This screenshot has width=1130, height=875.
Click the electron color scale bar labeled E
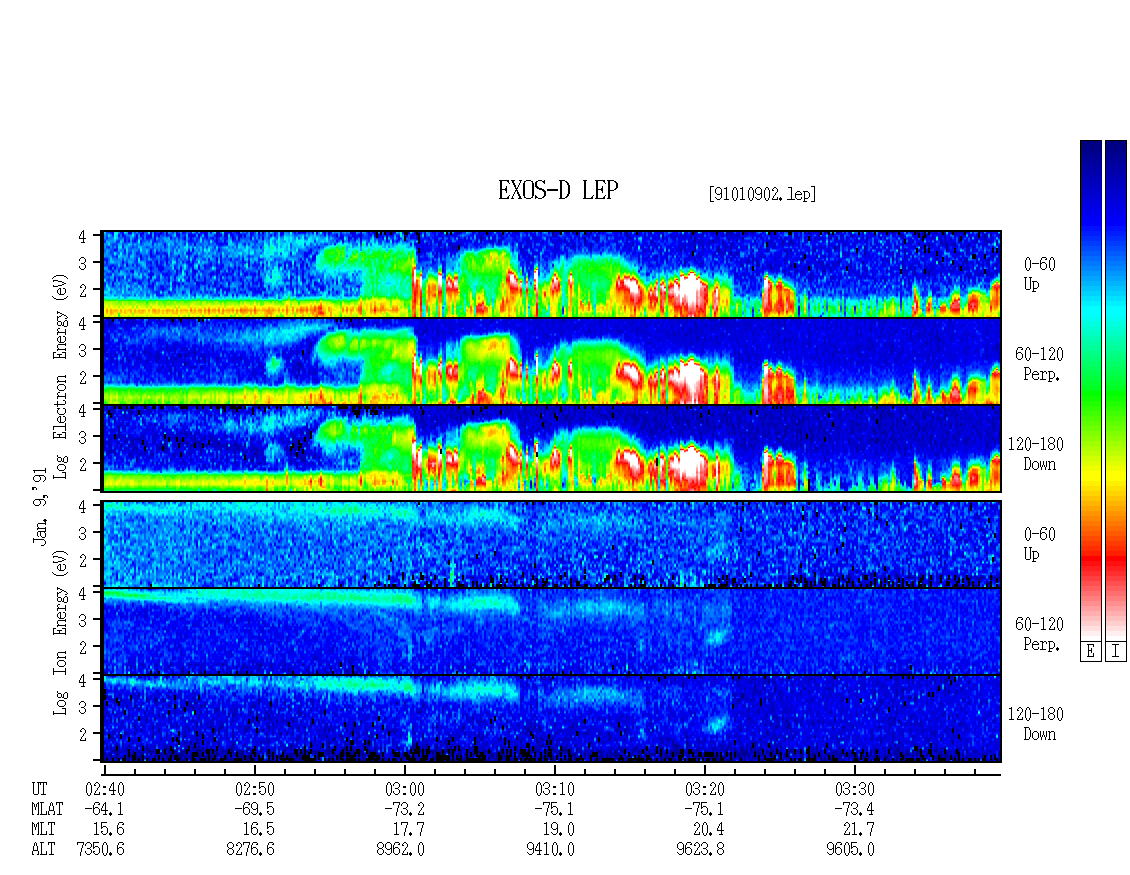[1090, 390]
